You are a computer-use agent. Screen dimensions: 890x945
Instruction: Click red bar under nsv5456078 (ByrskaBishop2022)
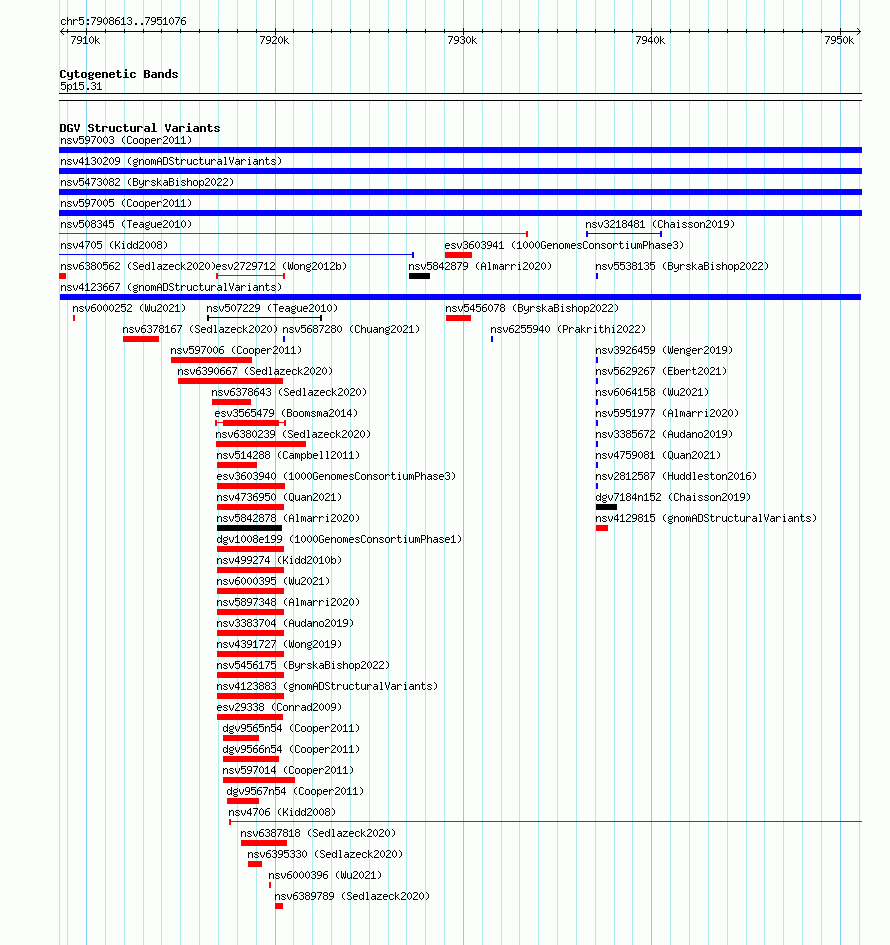coord(459,318)
